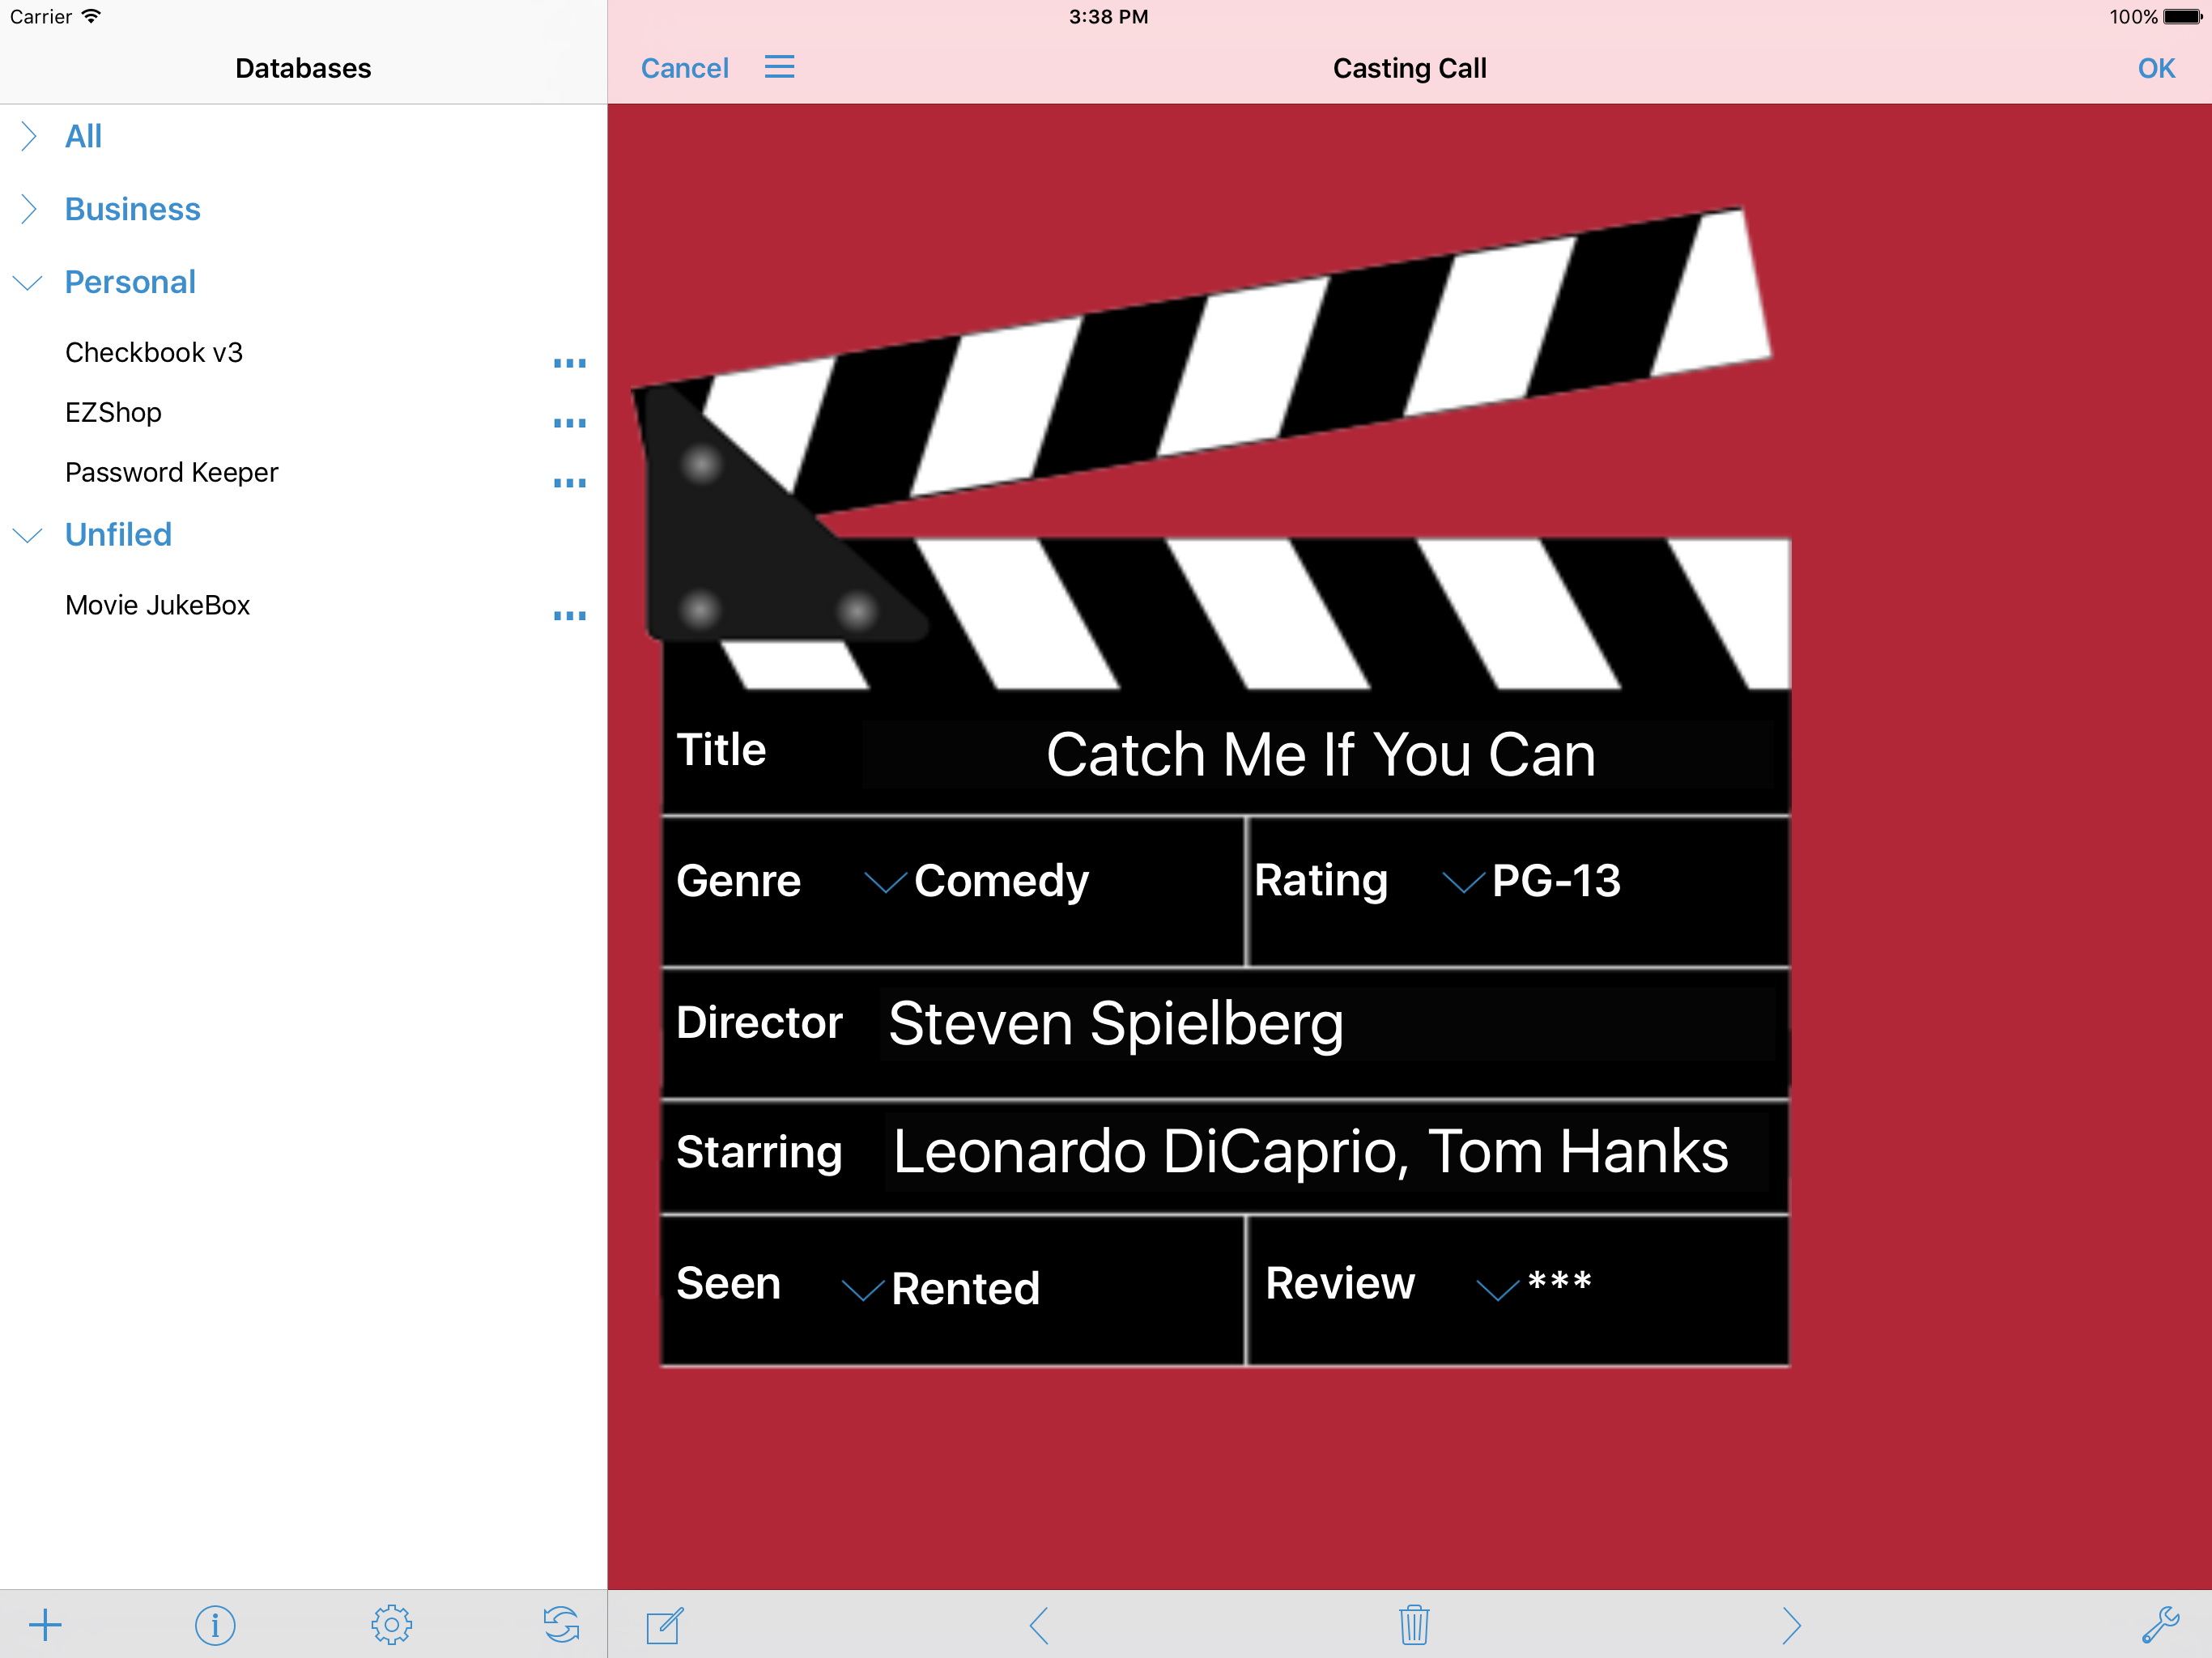
Task: Open options dots for Checkbook v3
Action: click(x=569, y=362)
